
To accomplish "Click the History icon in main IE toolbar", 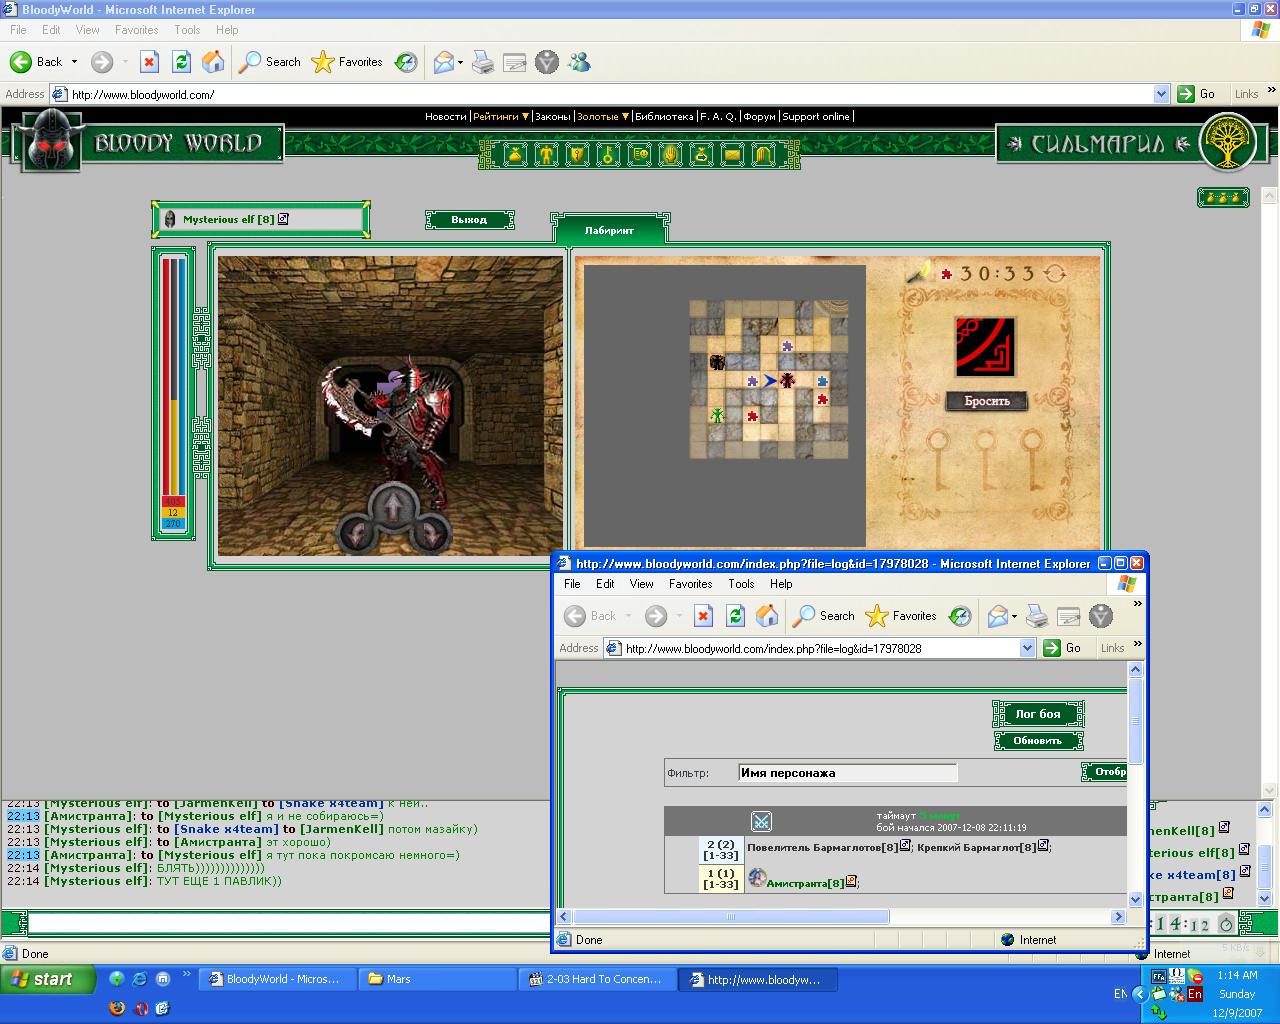I will 406,62.
